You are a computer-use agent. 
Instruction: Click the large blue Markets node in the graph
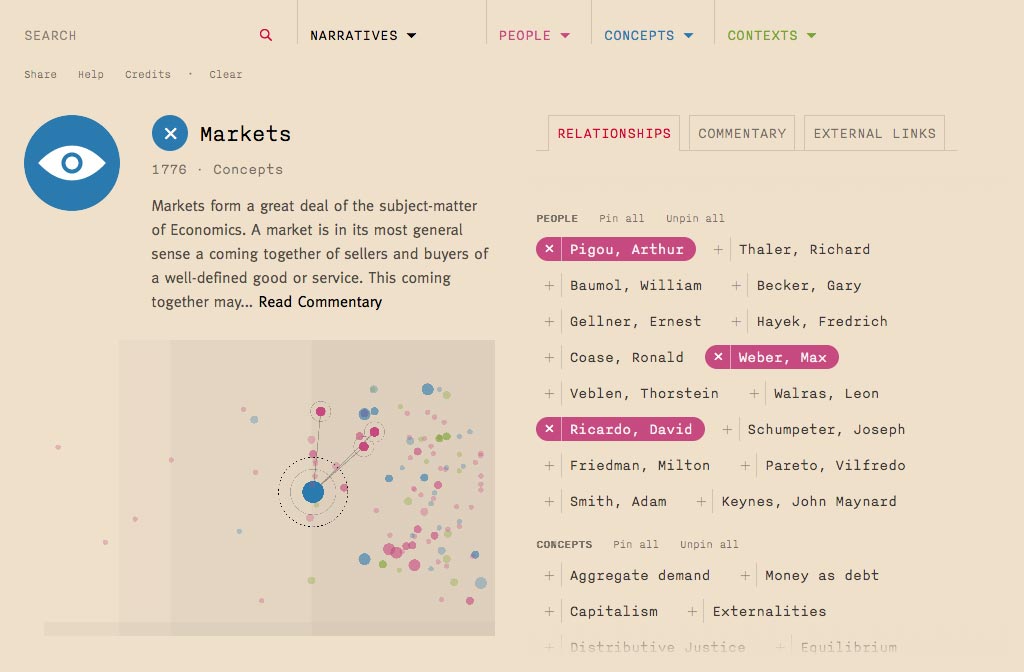tap(313, 491)
